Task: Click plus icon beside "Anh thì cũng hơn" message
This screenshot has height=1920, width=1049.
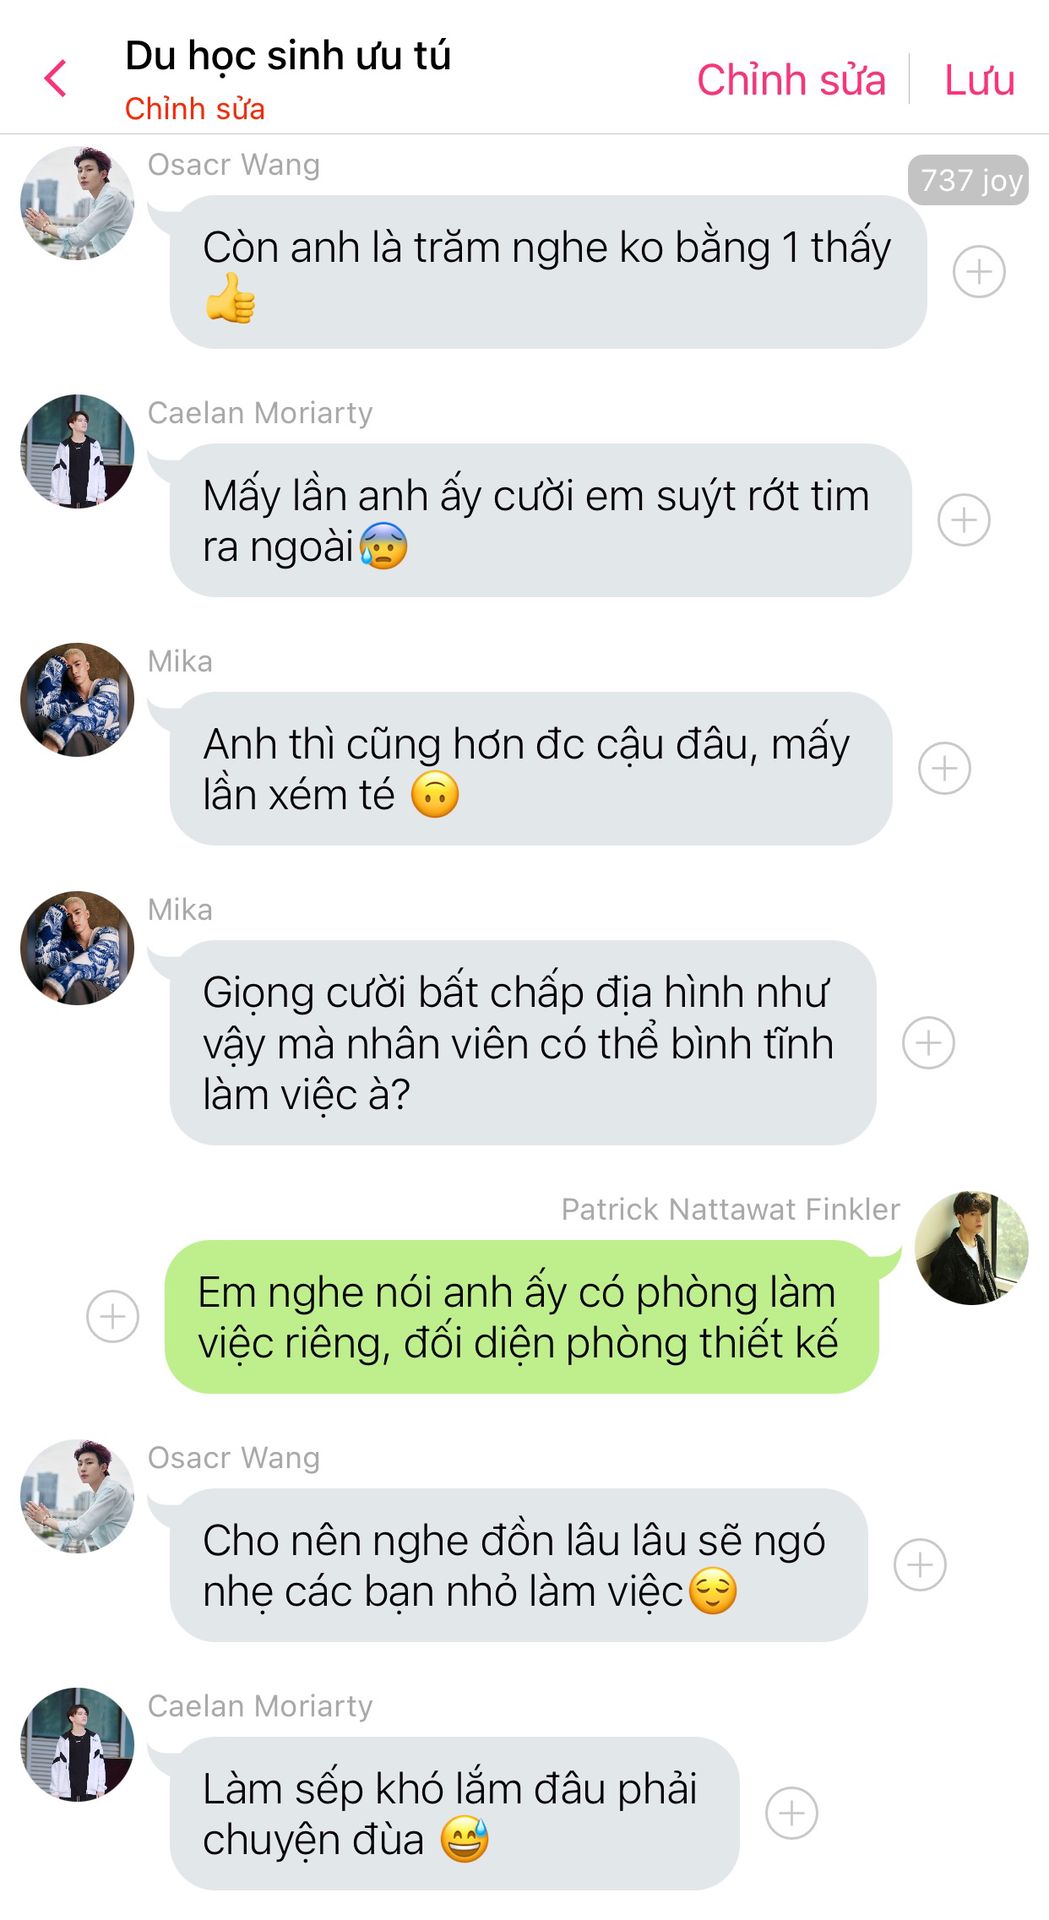Action: click(x=944, y=768)
